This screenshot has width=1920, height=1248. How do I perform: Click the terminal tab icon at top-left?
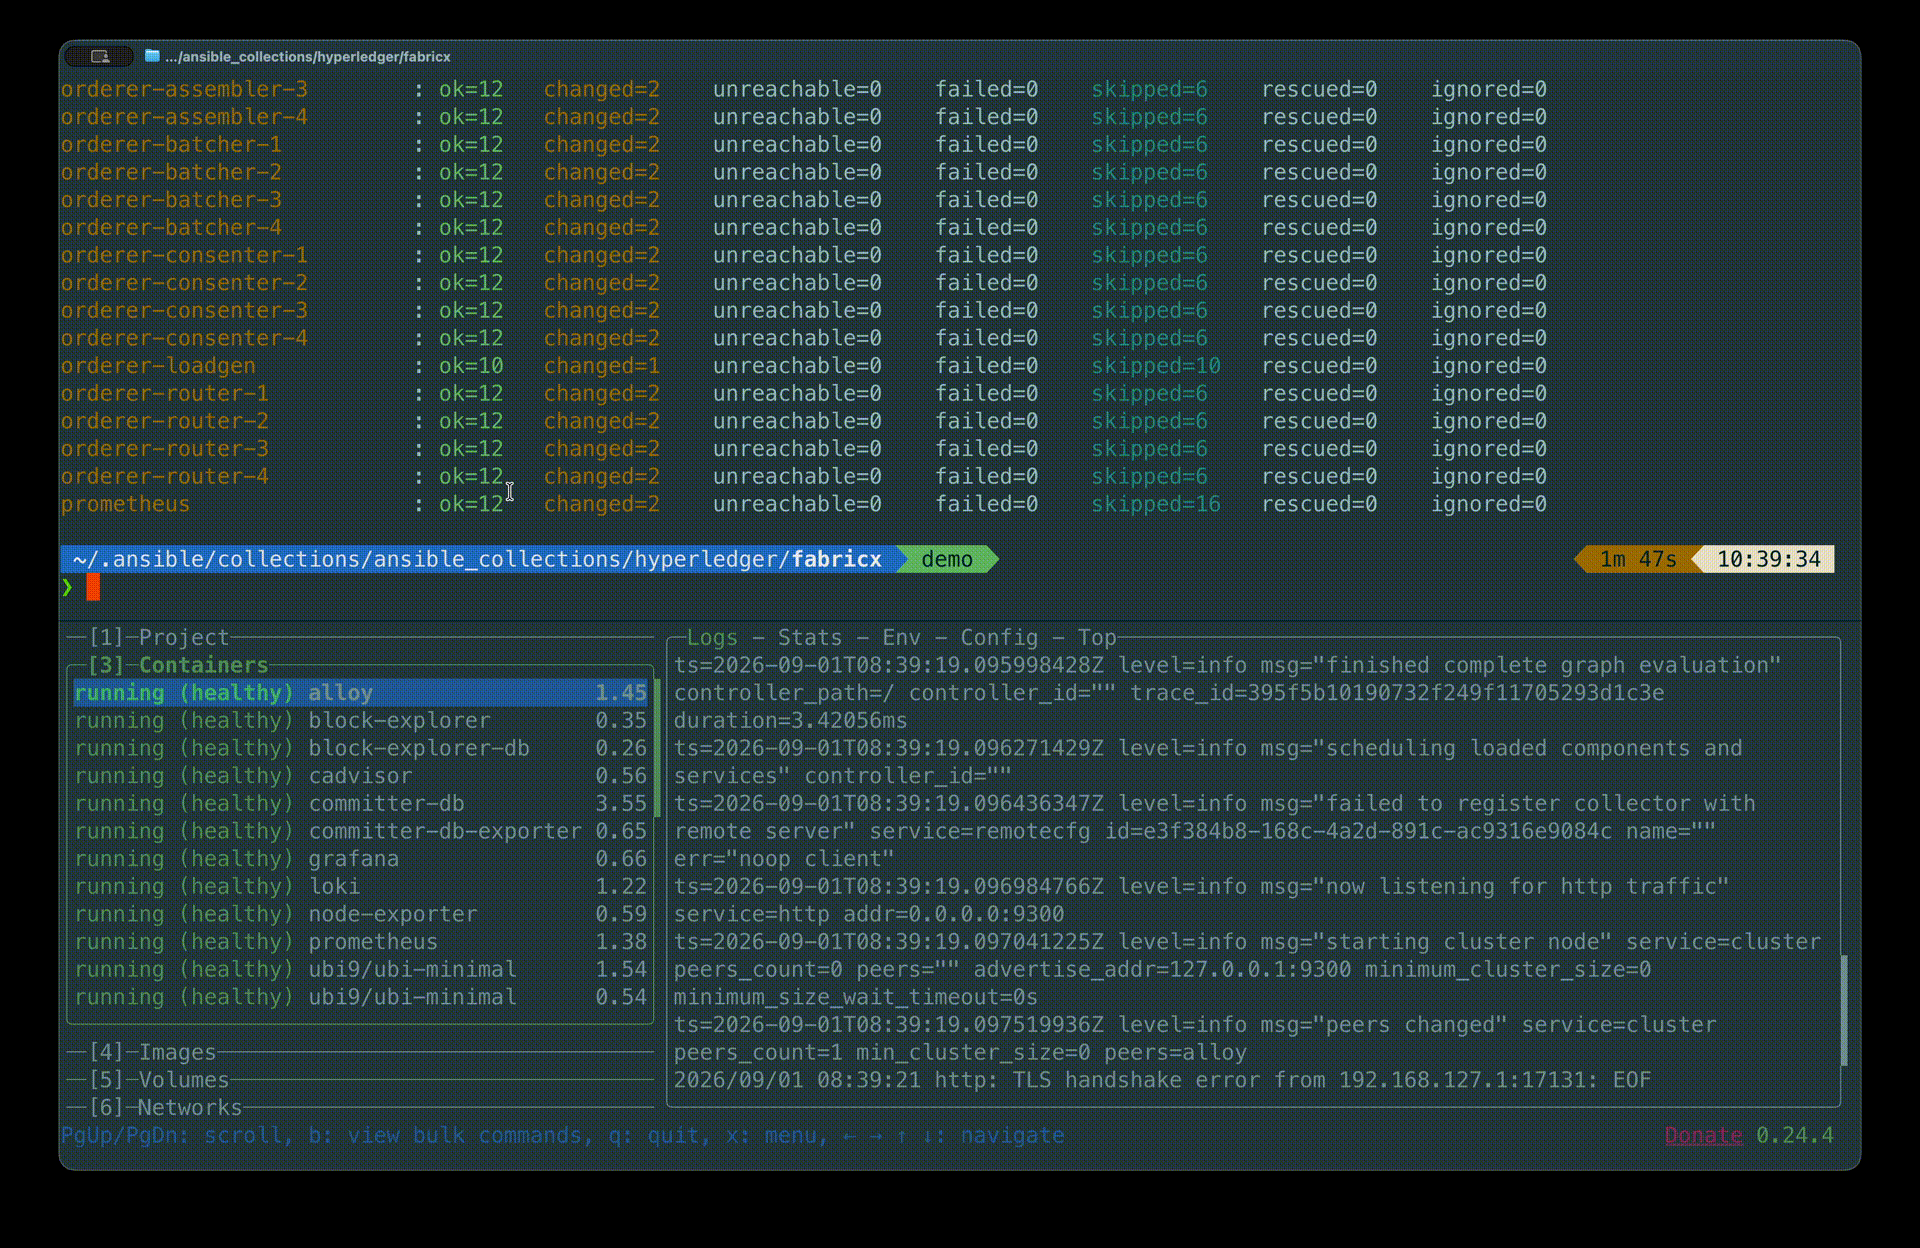point(99,56)
